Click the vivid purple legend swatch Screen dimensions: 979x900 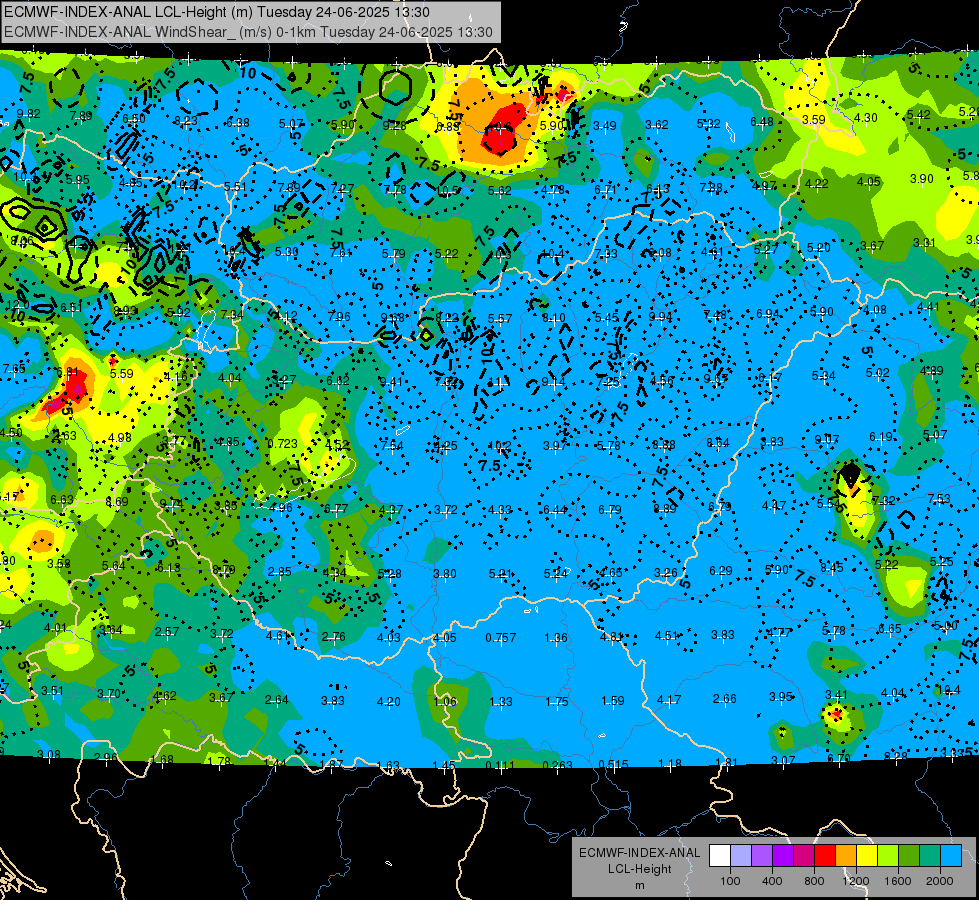coord(783,856)
